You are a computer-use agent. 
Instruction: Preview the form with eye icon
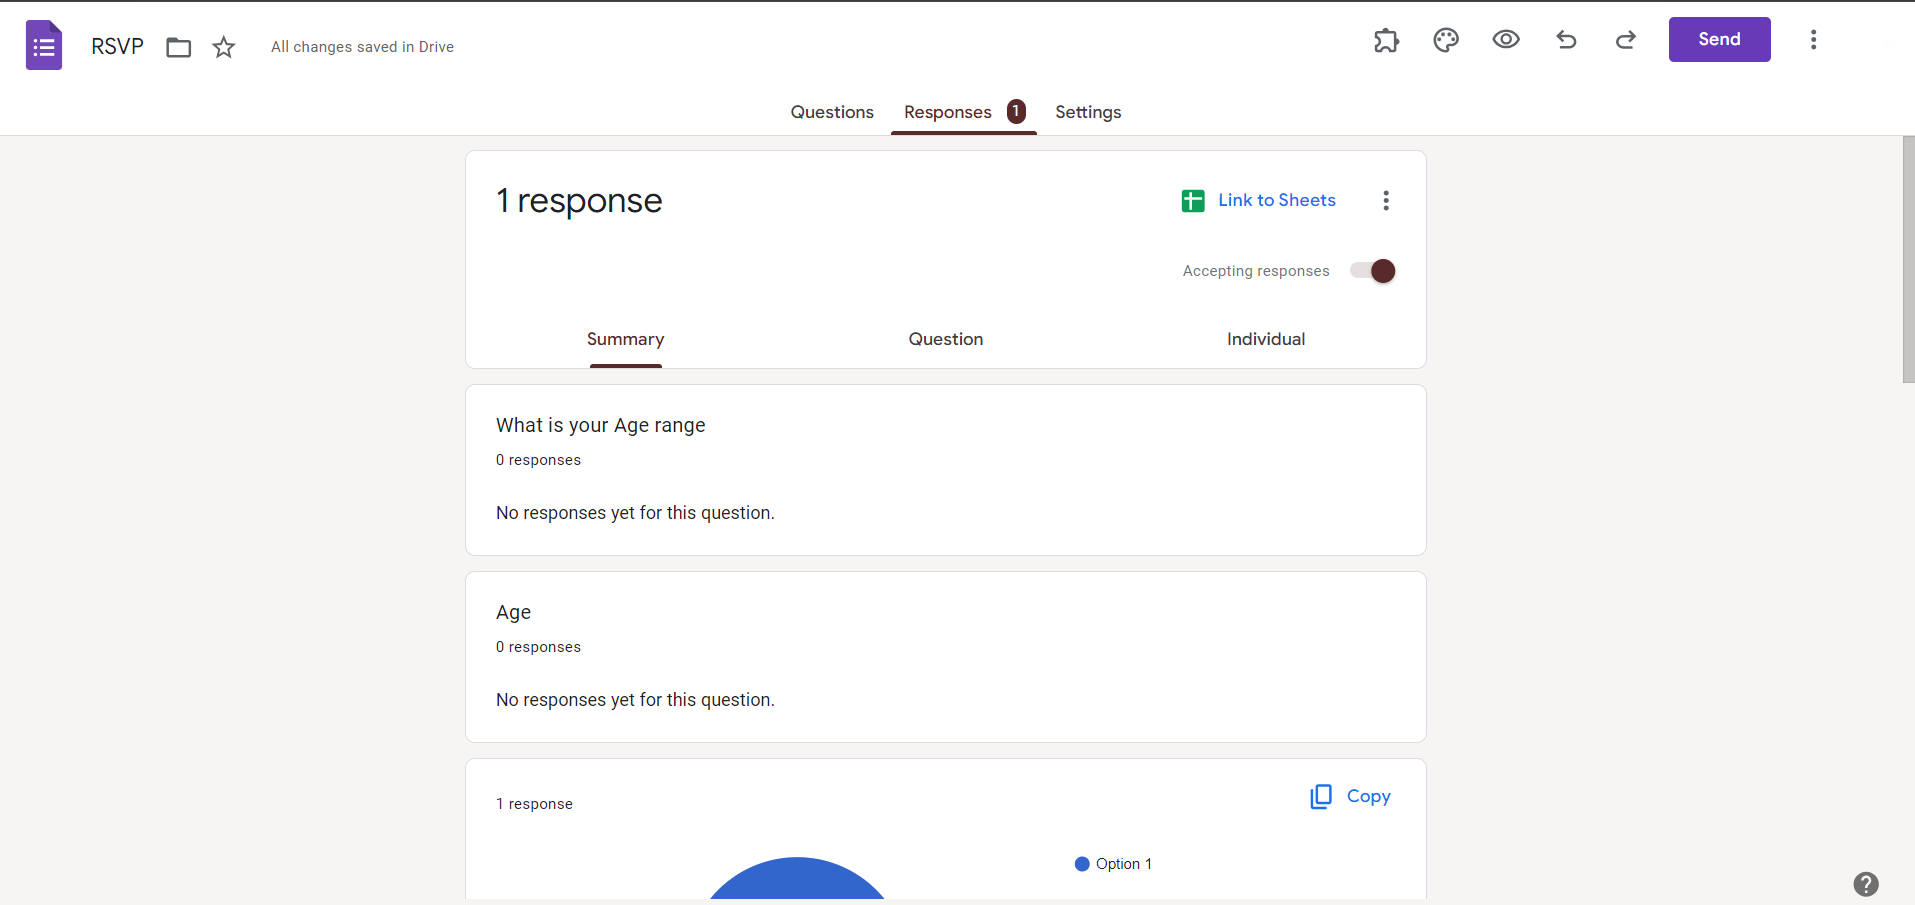click(x=1506, y=39)
